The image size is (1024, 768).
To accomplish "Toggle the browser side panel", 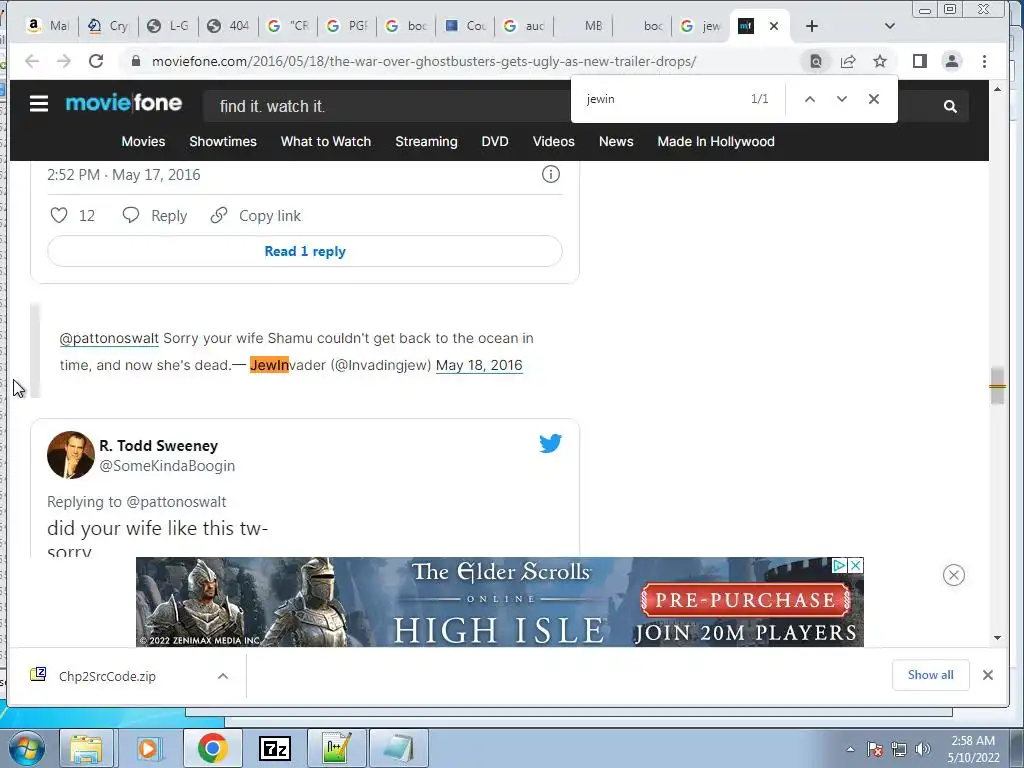I will tap(920, 61).
